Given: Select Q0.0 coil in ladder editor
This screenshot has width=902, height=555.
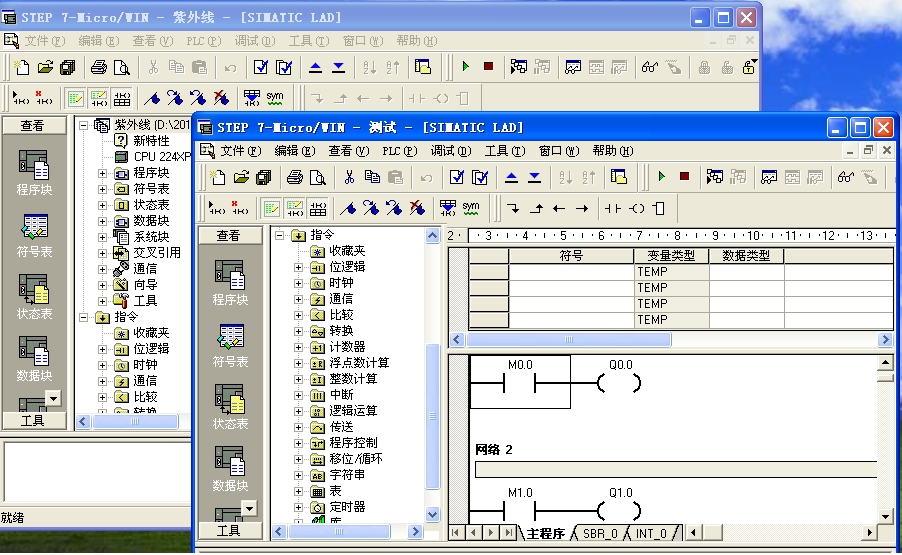Looking at the screenshot, I should click(x=620, y=382).
